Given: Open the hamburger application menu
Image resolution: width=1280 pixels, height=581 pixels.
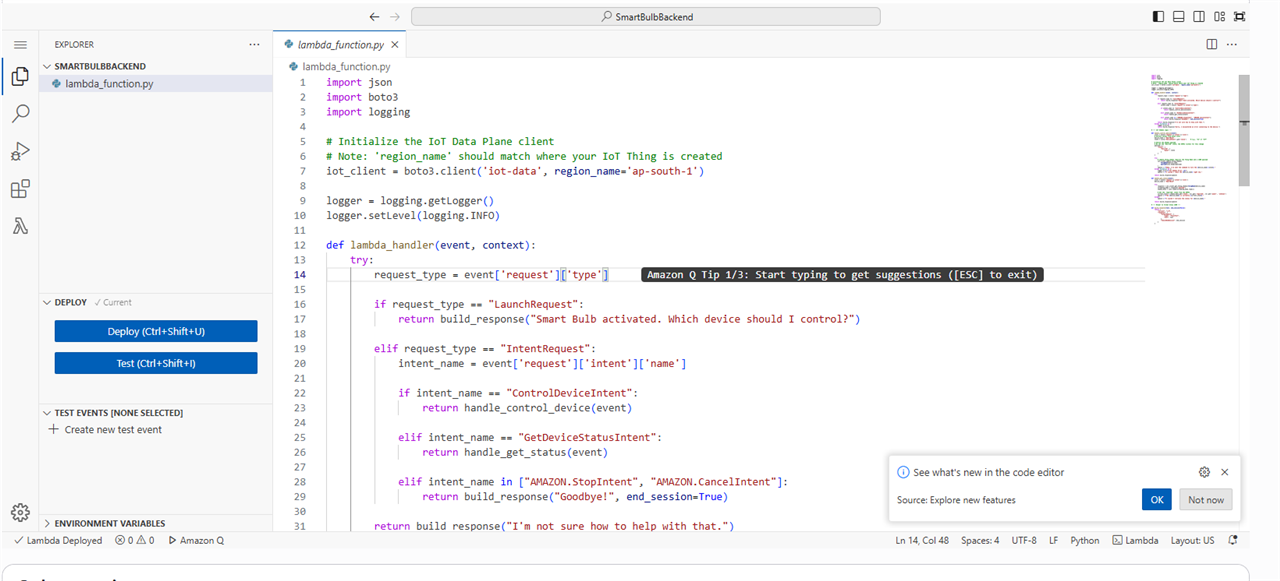Looking at the screenshot, I should point(20,45).
